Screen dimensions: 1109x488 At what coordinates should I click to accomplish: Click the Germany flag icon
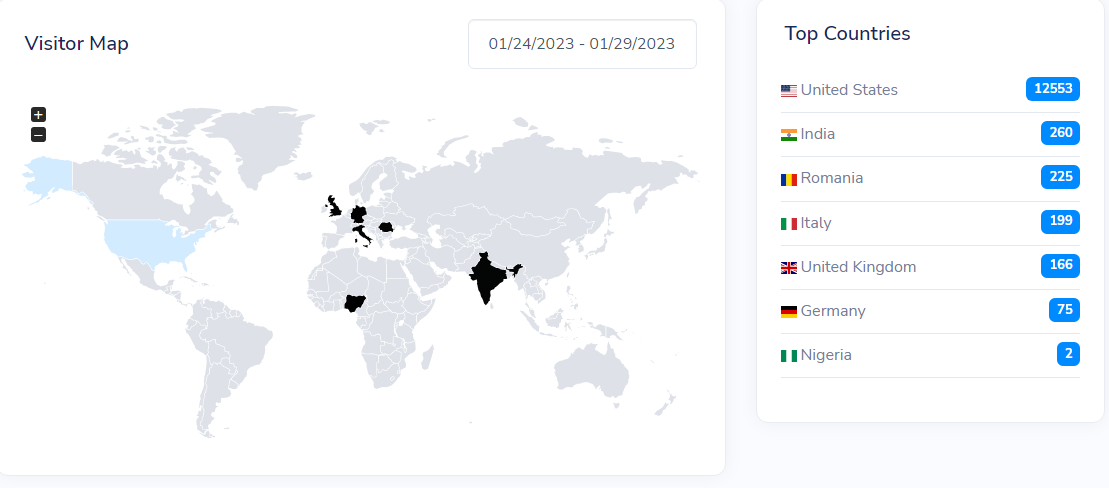[x=789, y=312]
